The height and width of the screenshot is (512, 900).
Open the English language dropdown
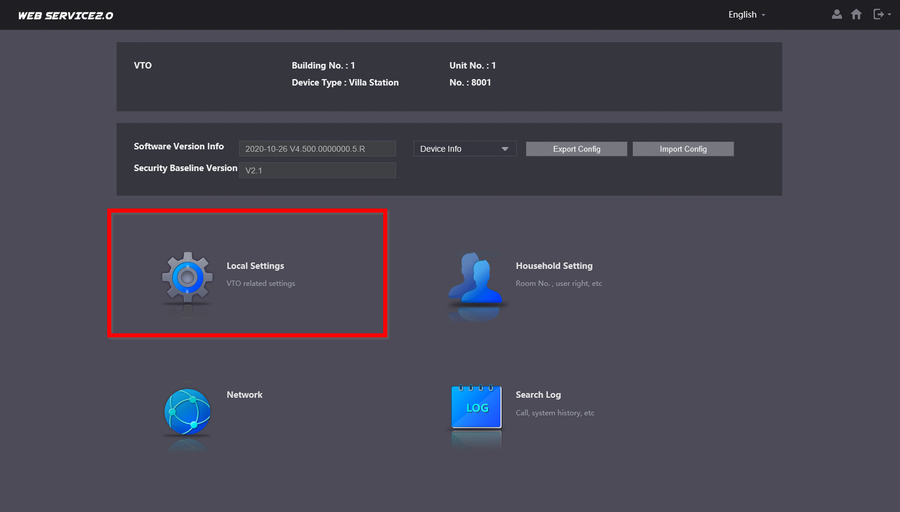tap(747, 15)
